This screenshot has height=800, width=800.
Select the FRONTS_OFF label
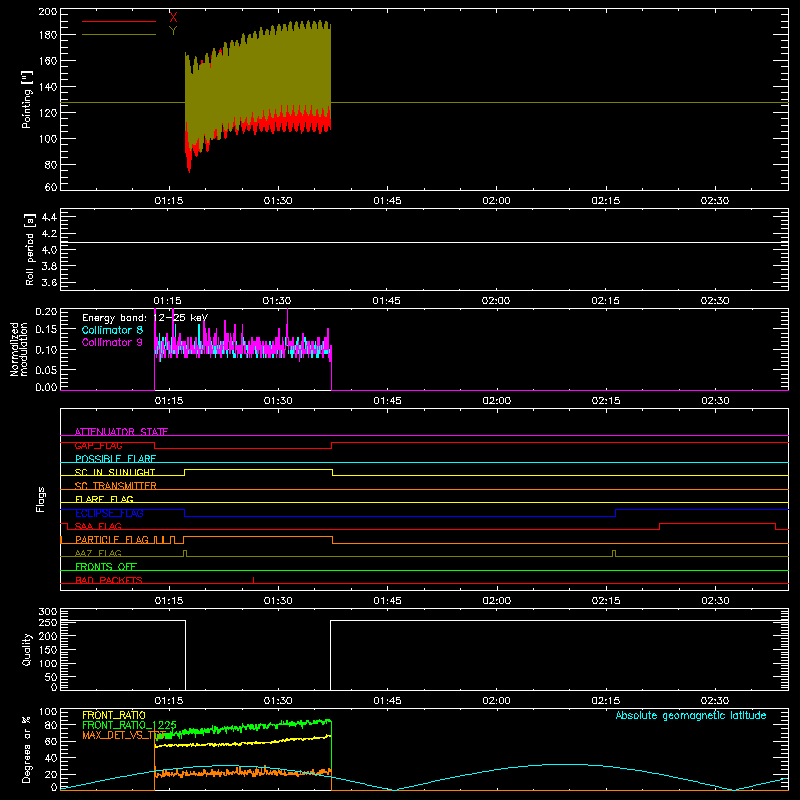(106, 567)
